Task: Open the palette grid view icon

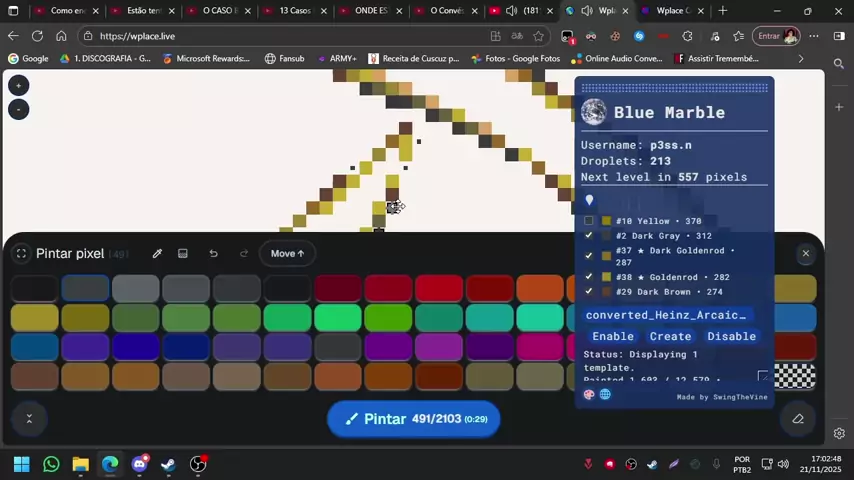Action: [183, 254]
